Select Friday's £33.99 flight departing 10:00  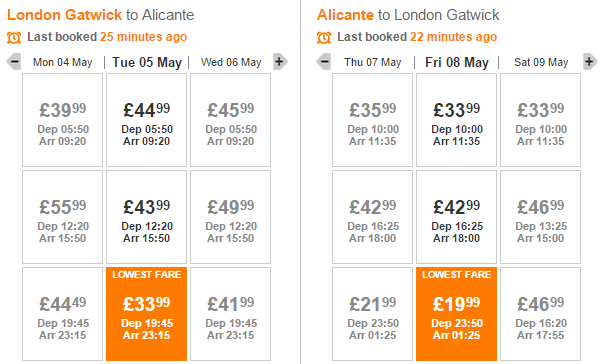click(x=457, y=120)
